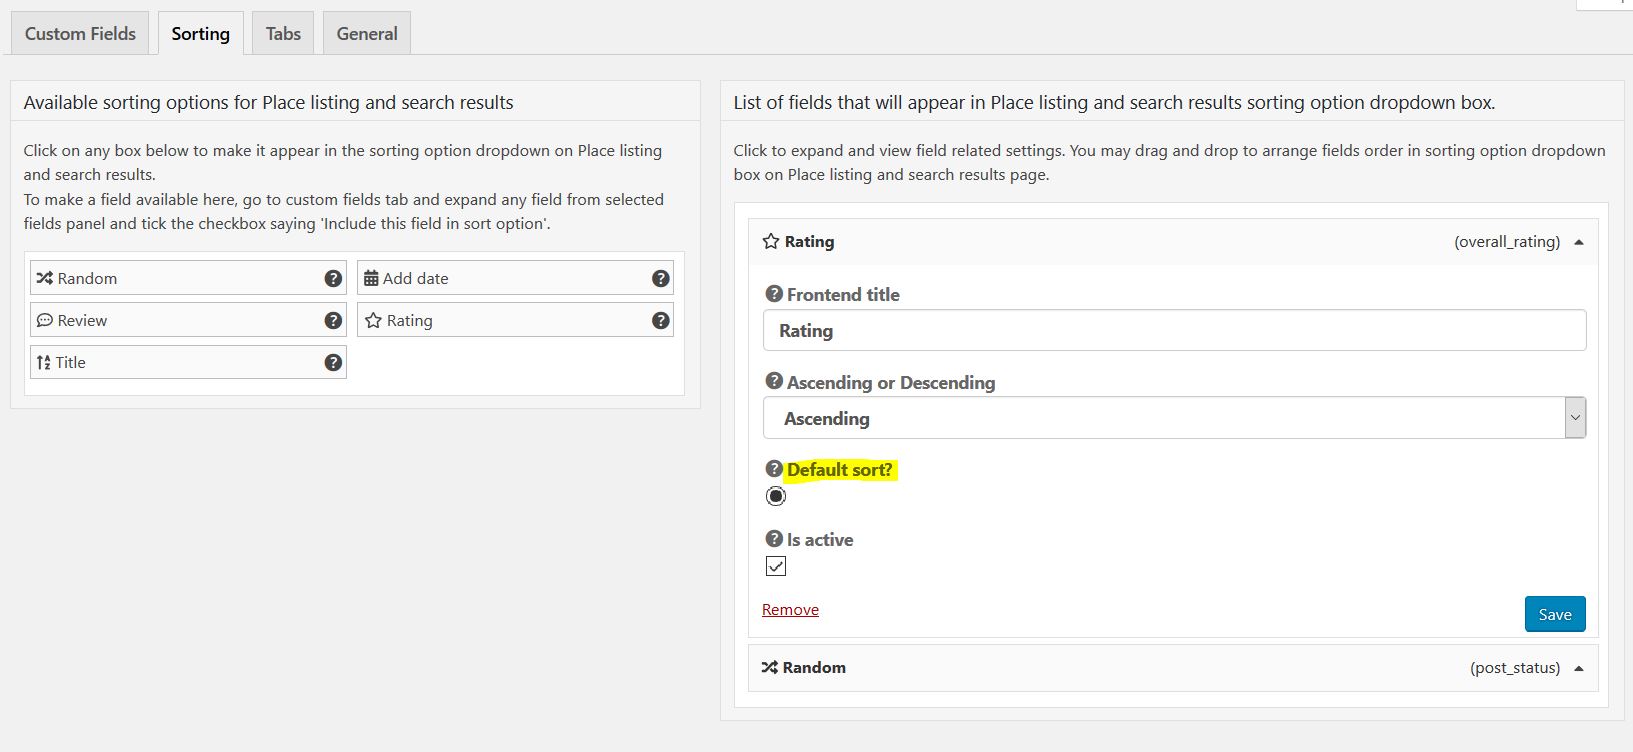This screenshot has height=752, width=1633.
Task: Open help tooltip for Review option
Action: coord(333,320)
